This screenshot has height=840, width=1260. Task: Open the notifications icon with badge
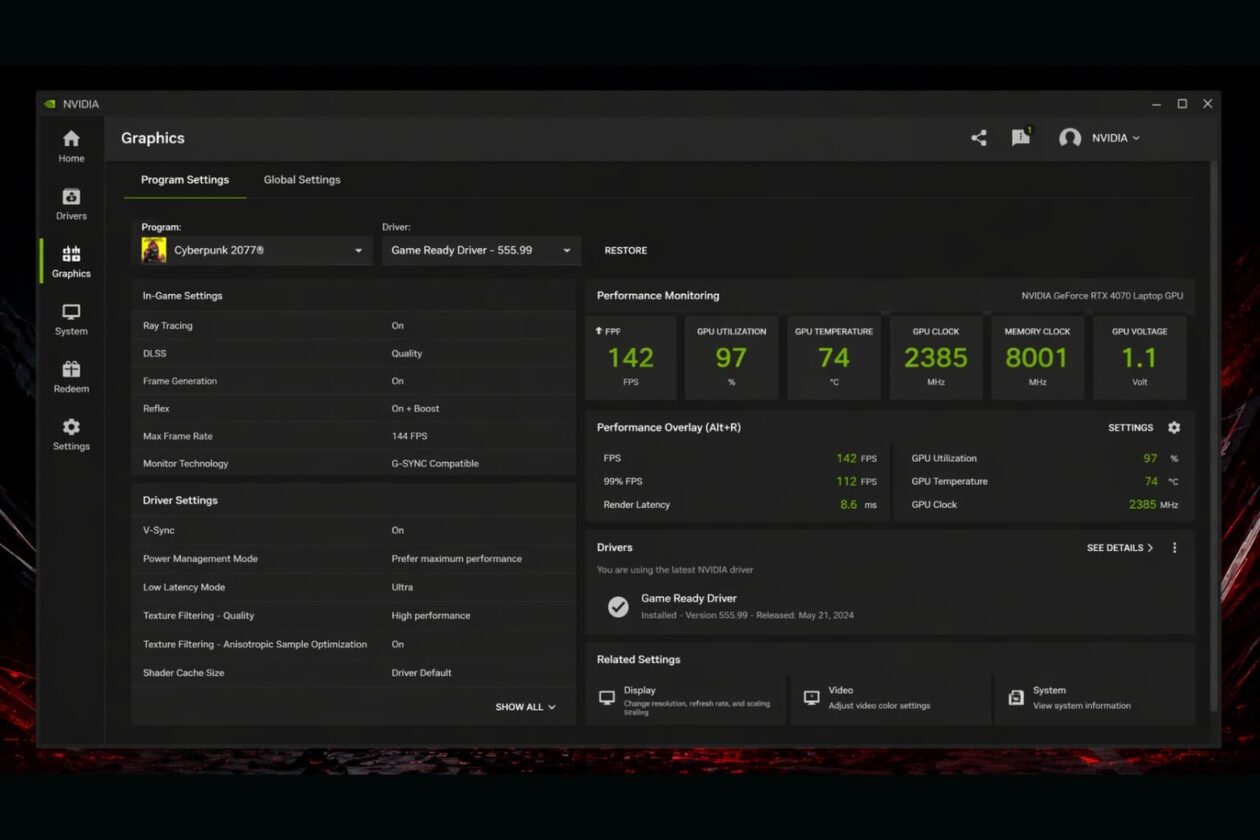point(1021,137)
